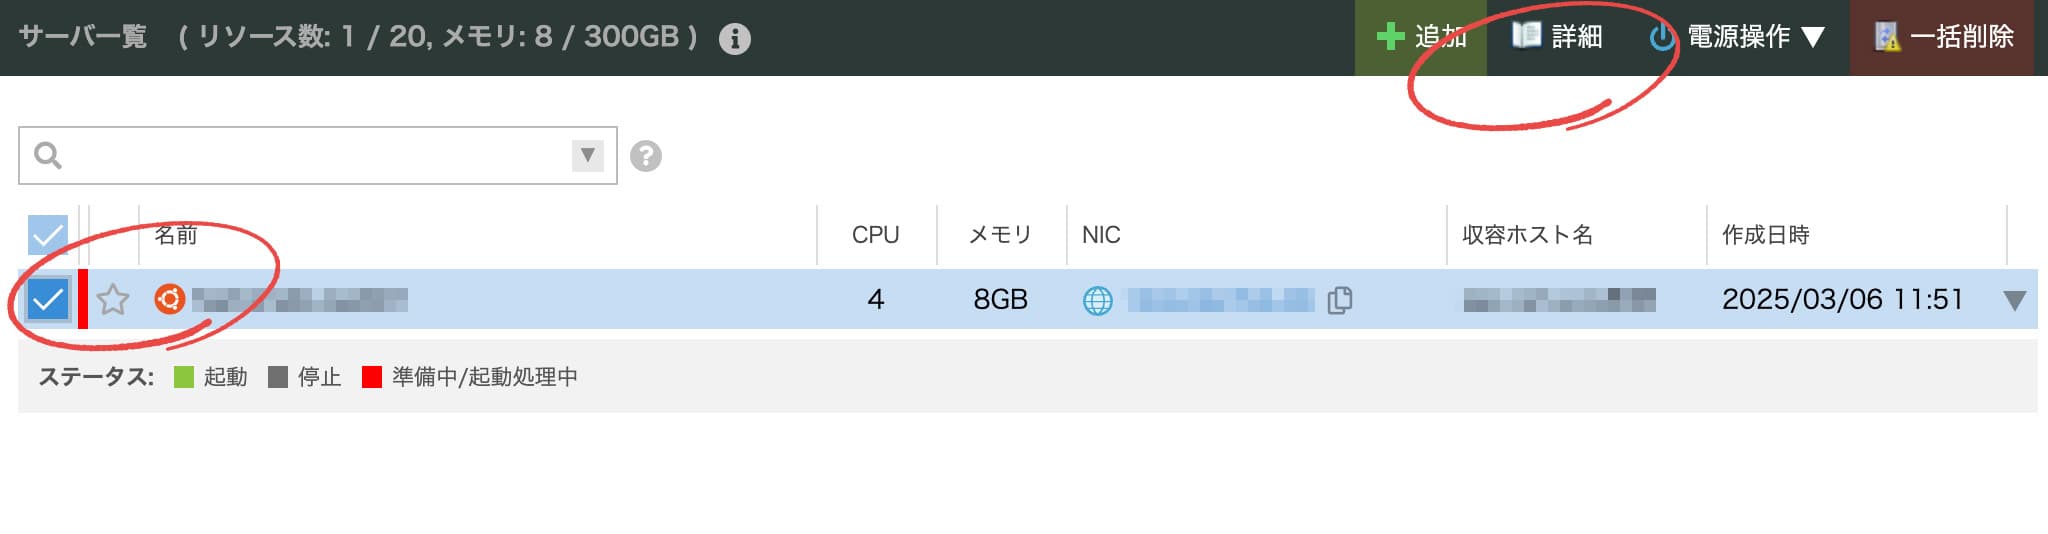Uncheck the server row checkbox
The height and width of the screenshot is (534, 2048).
47,299
